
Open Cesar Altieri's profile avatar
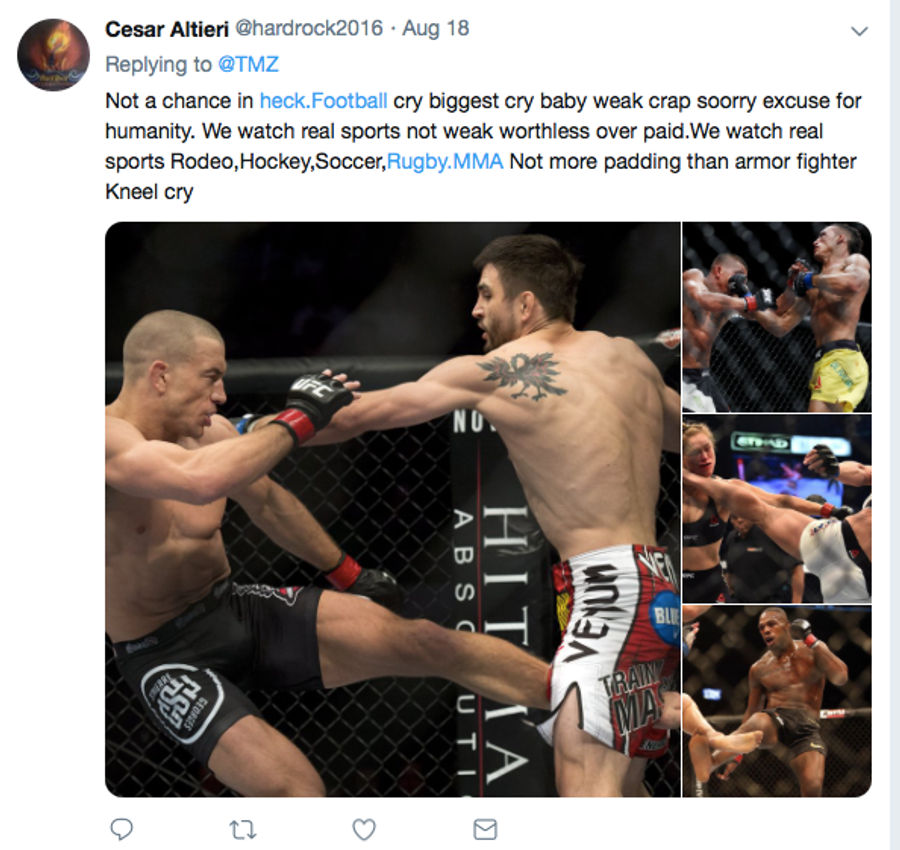[53, 55]
